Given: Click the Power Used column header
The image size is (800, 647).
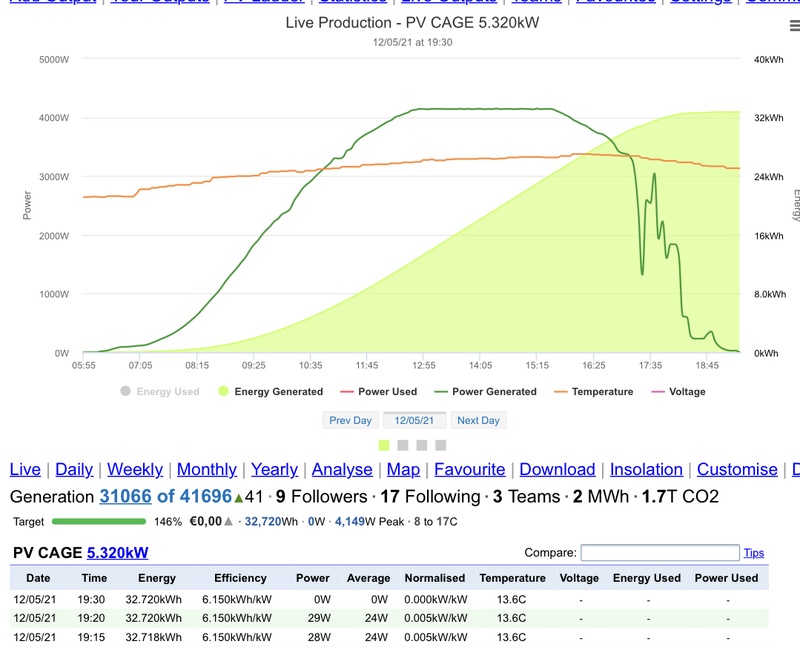Looking at the screenshot, I should 726,578.
